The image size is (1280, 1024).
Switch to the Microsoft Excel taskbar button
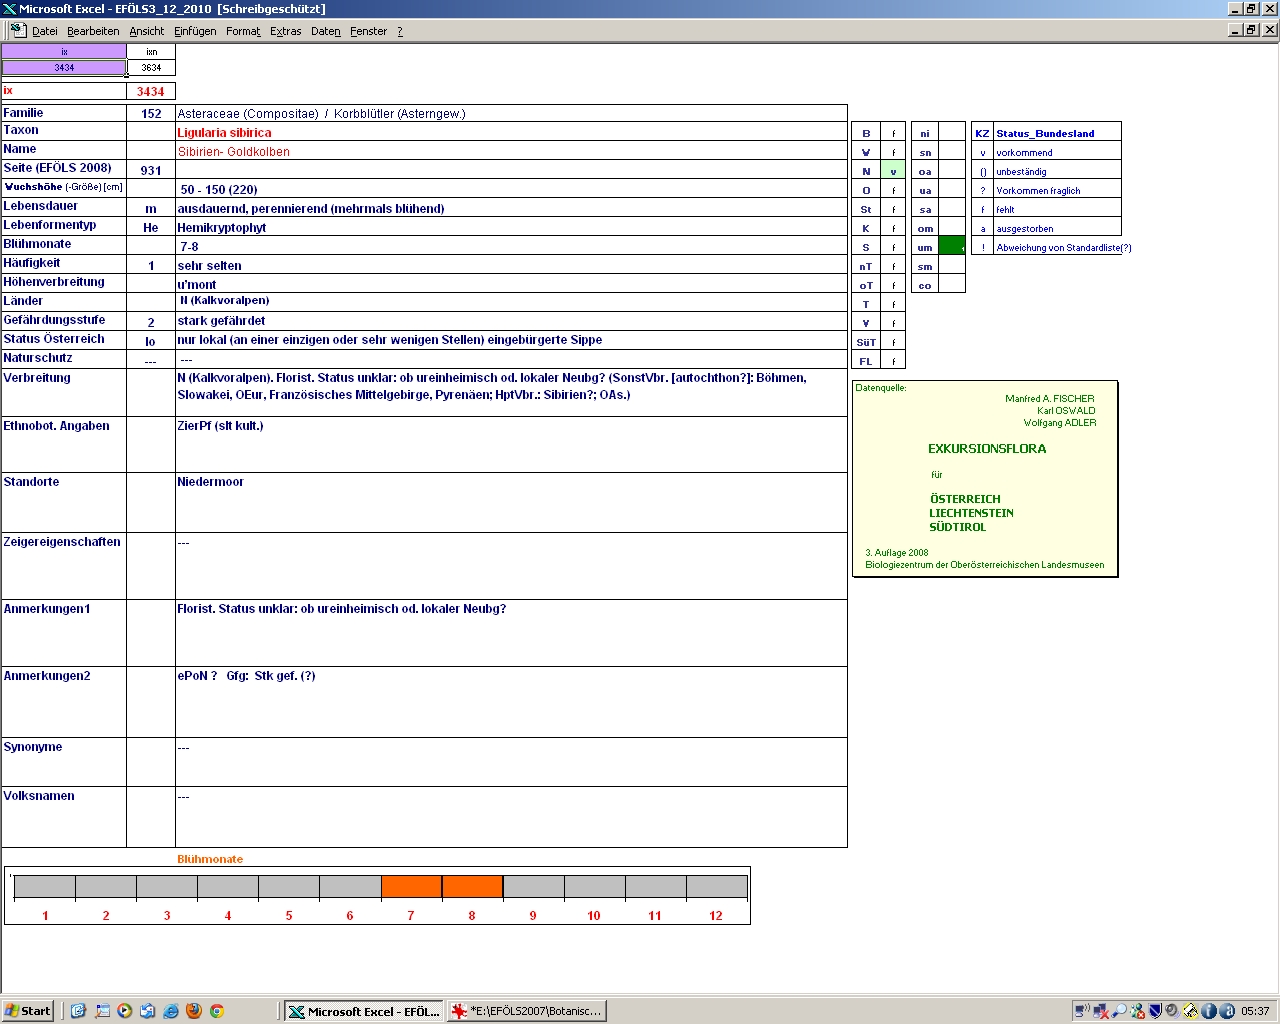[x=364, y=1011]
